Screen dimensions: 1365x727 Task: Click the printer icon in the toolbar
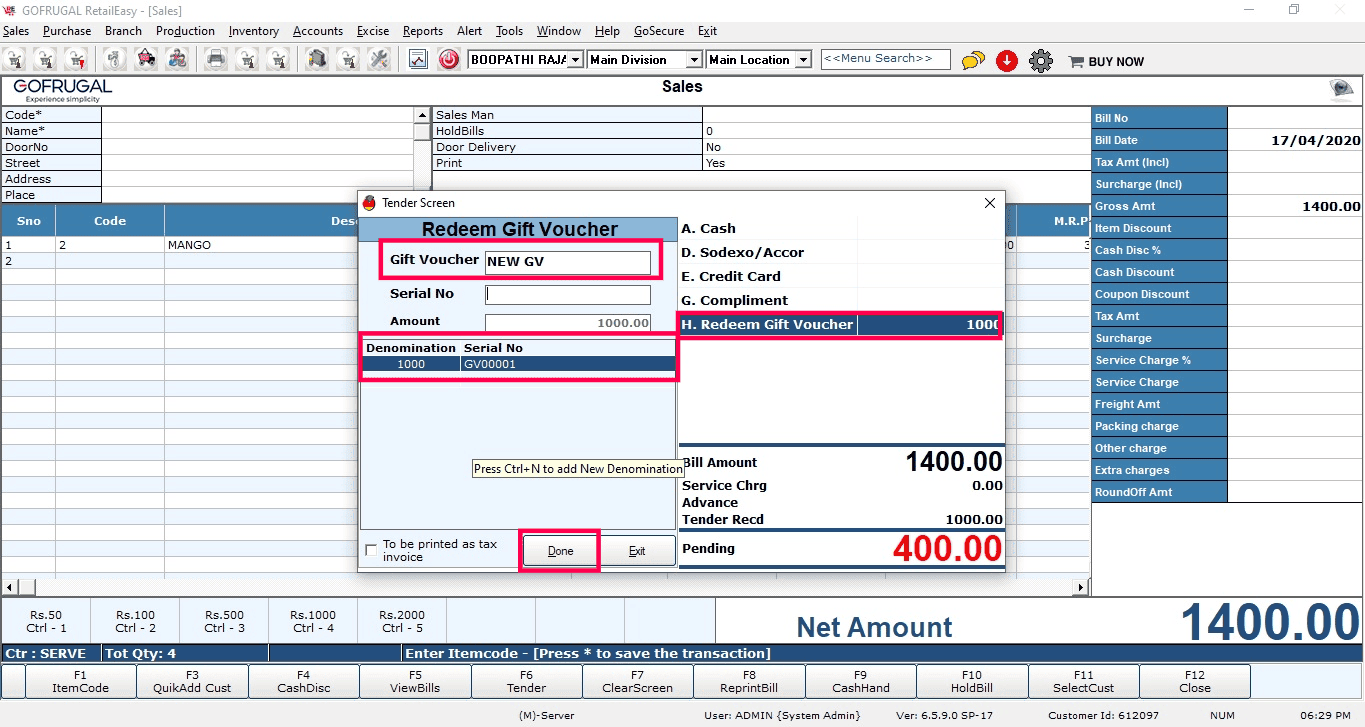click(216, 59)
